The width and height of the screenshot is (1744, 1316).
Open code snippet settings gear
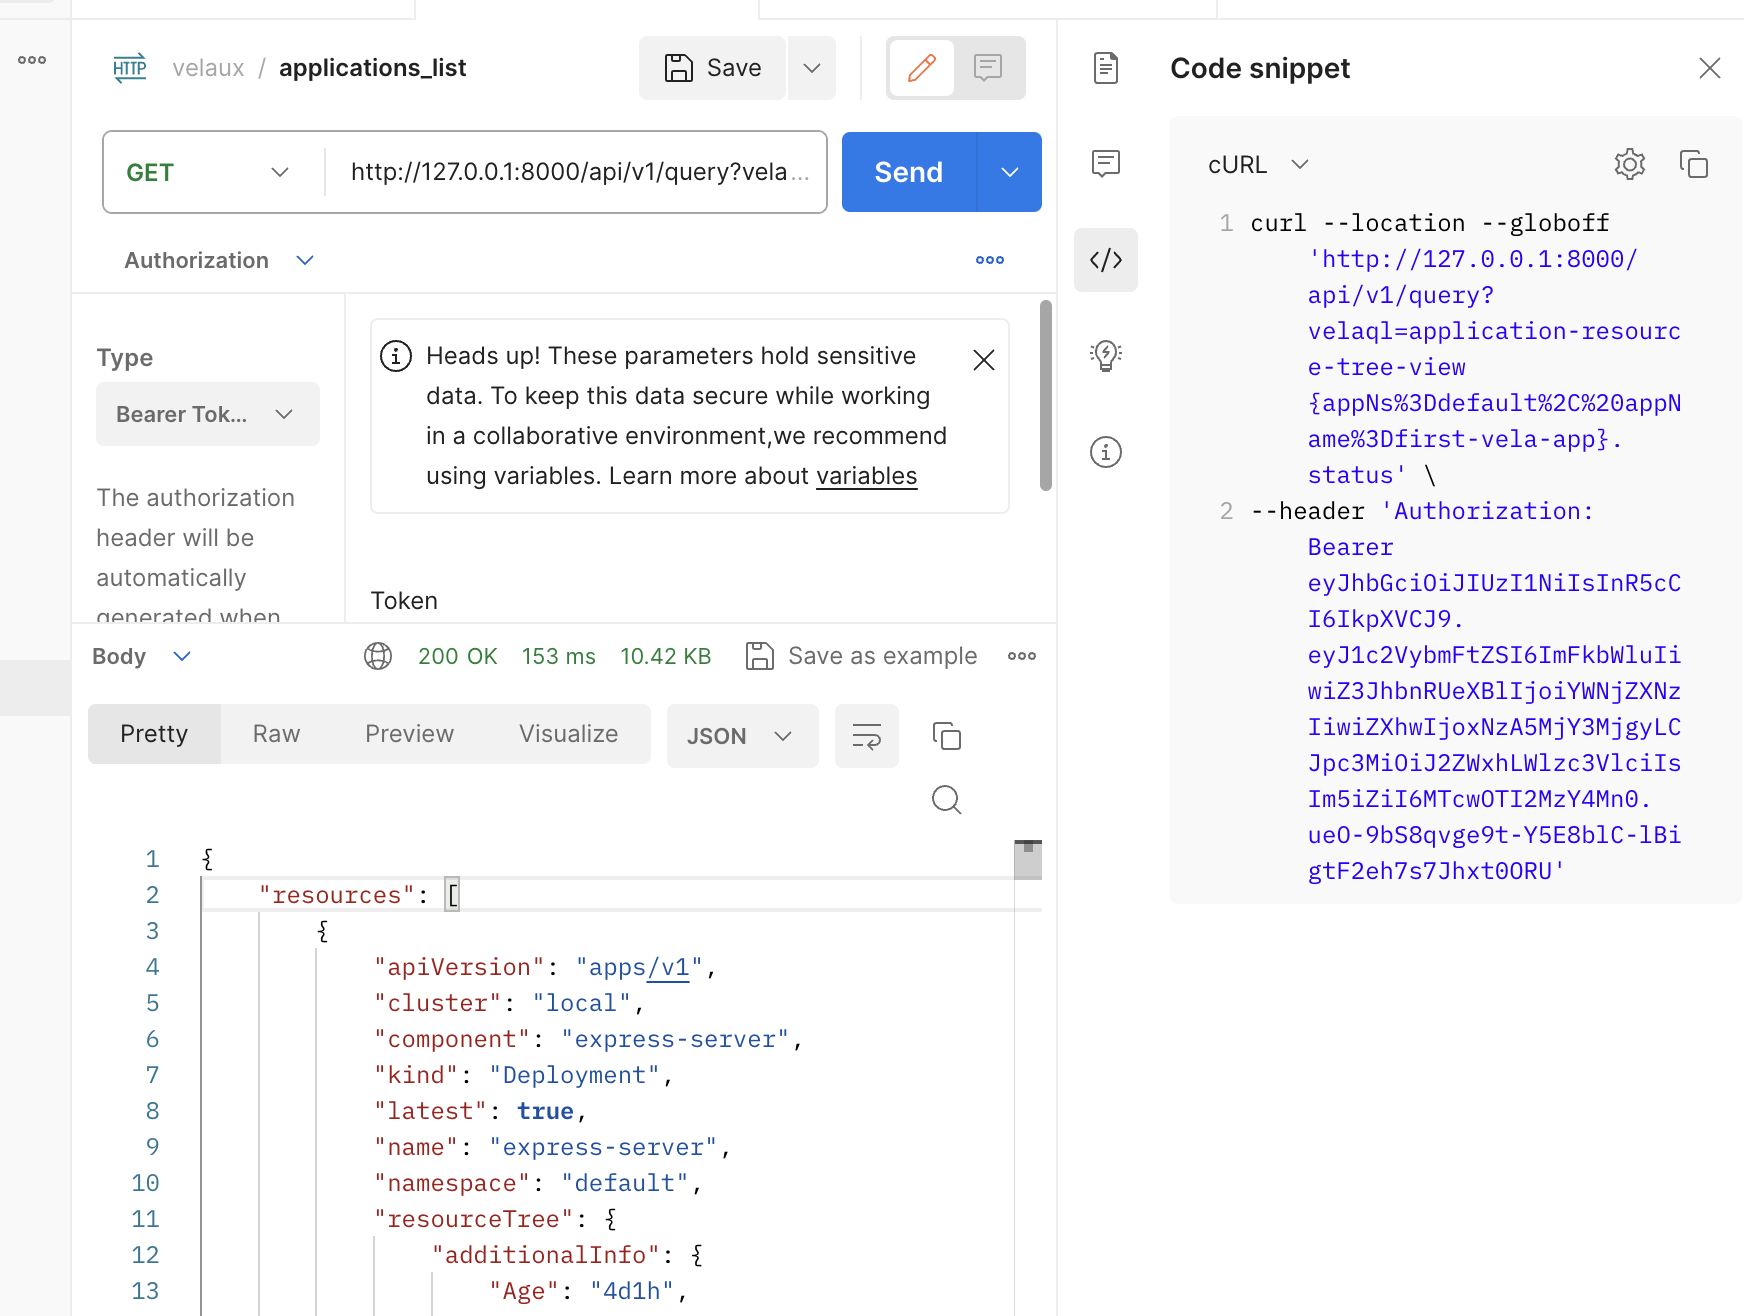(x=1630, y=164)
